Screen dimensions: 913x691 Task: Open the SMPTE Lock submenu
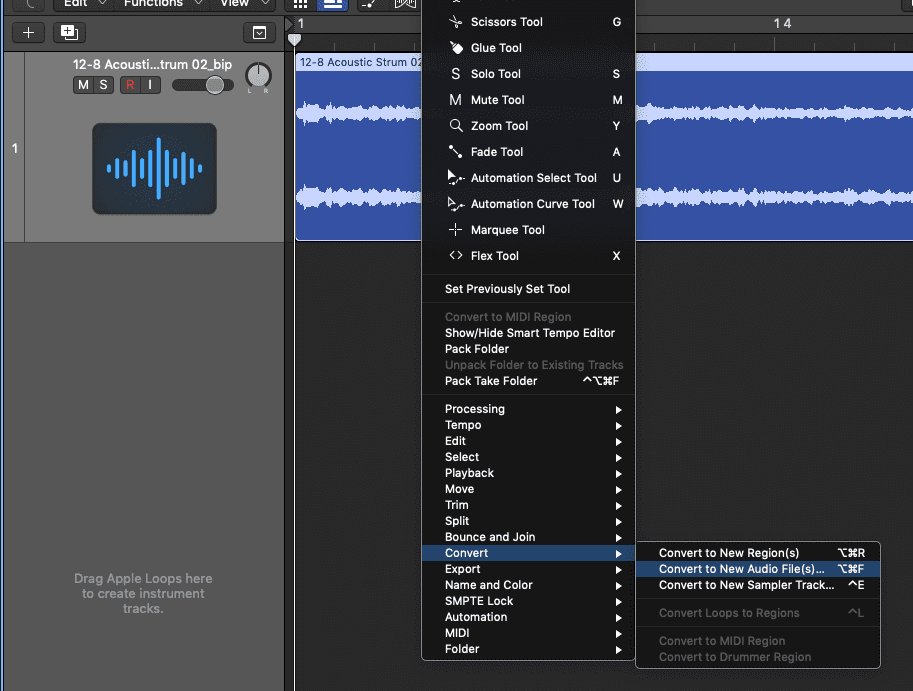(x=528, y=601)
